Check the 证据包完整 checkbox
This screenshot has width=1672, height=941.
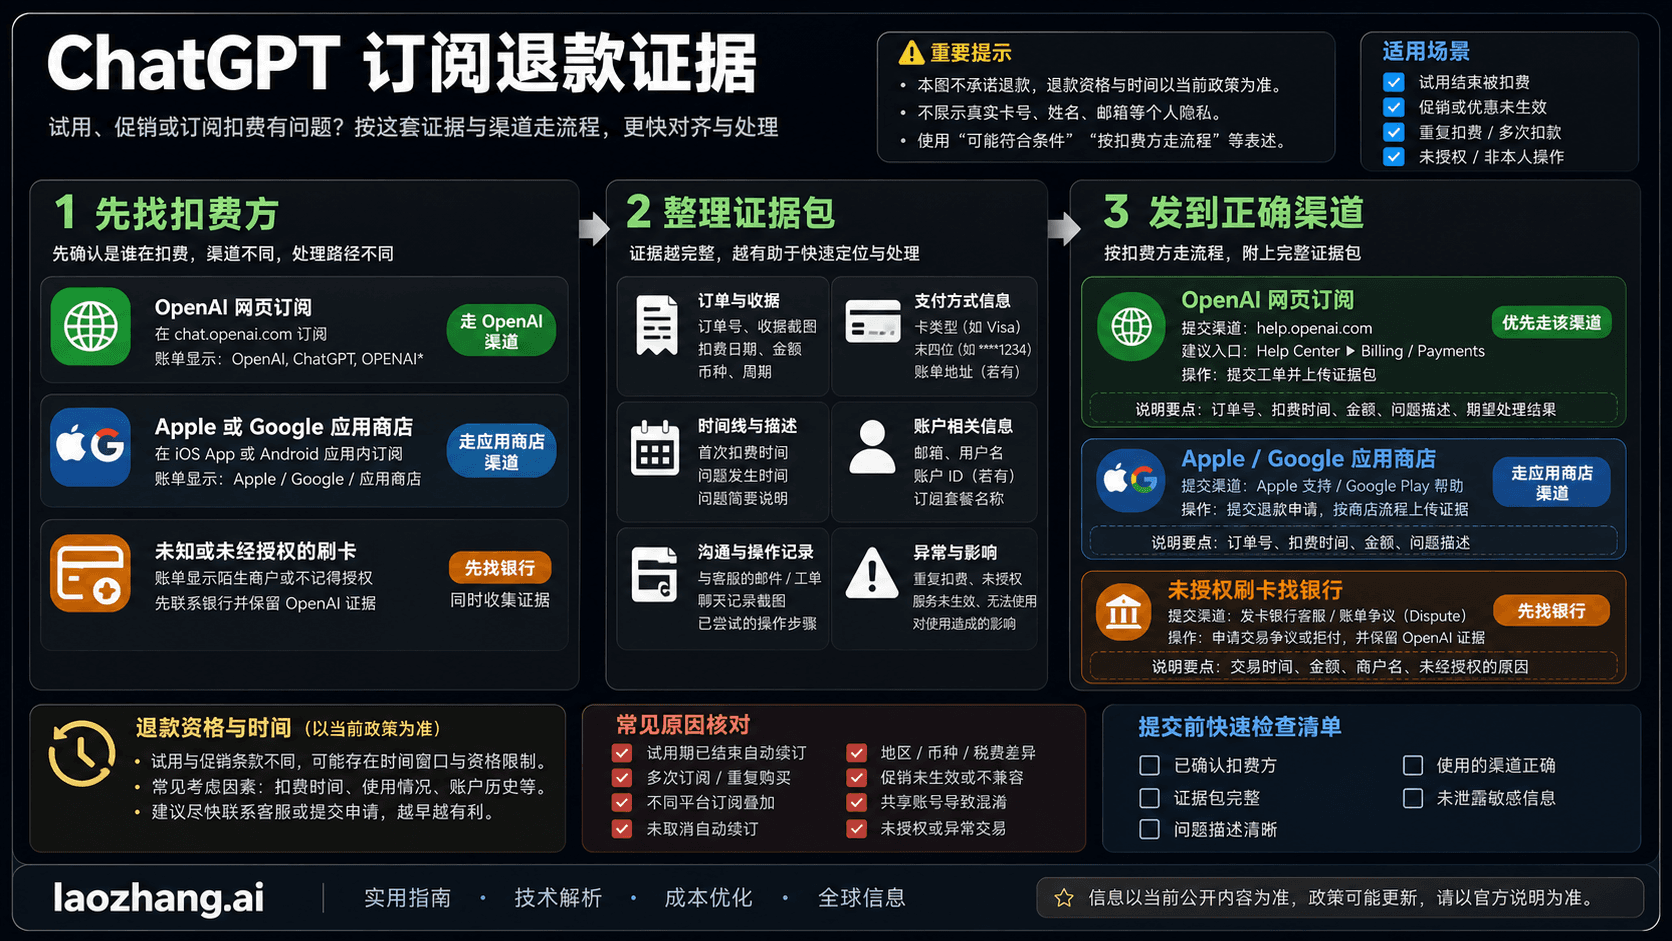point(1150,798)
